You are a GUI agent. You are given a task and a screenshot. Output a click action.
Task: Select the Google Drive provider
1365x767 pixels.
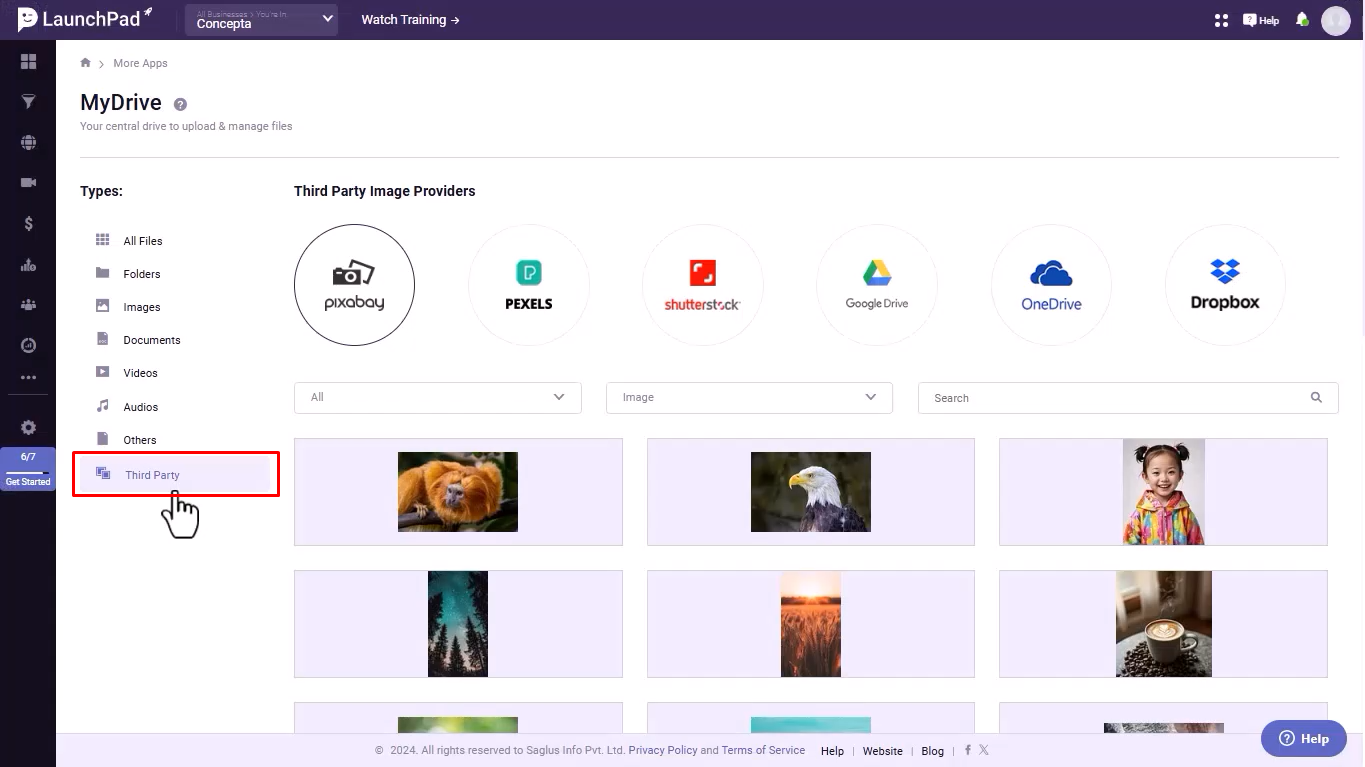(877, 285)
